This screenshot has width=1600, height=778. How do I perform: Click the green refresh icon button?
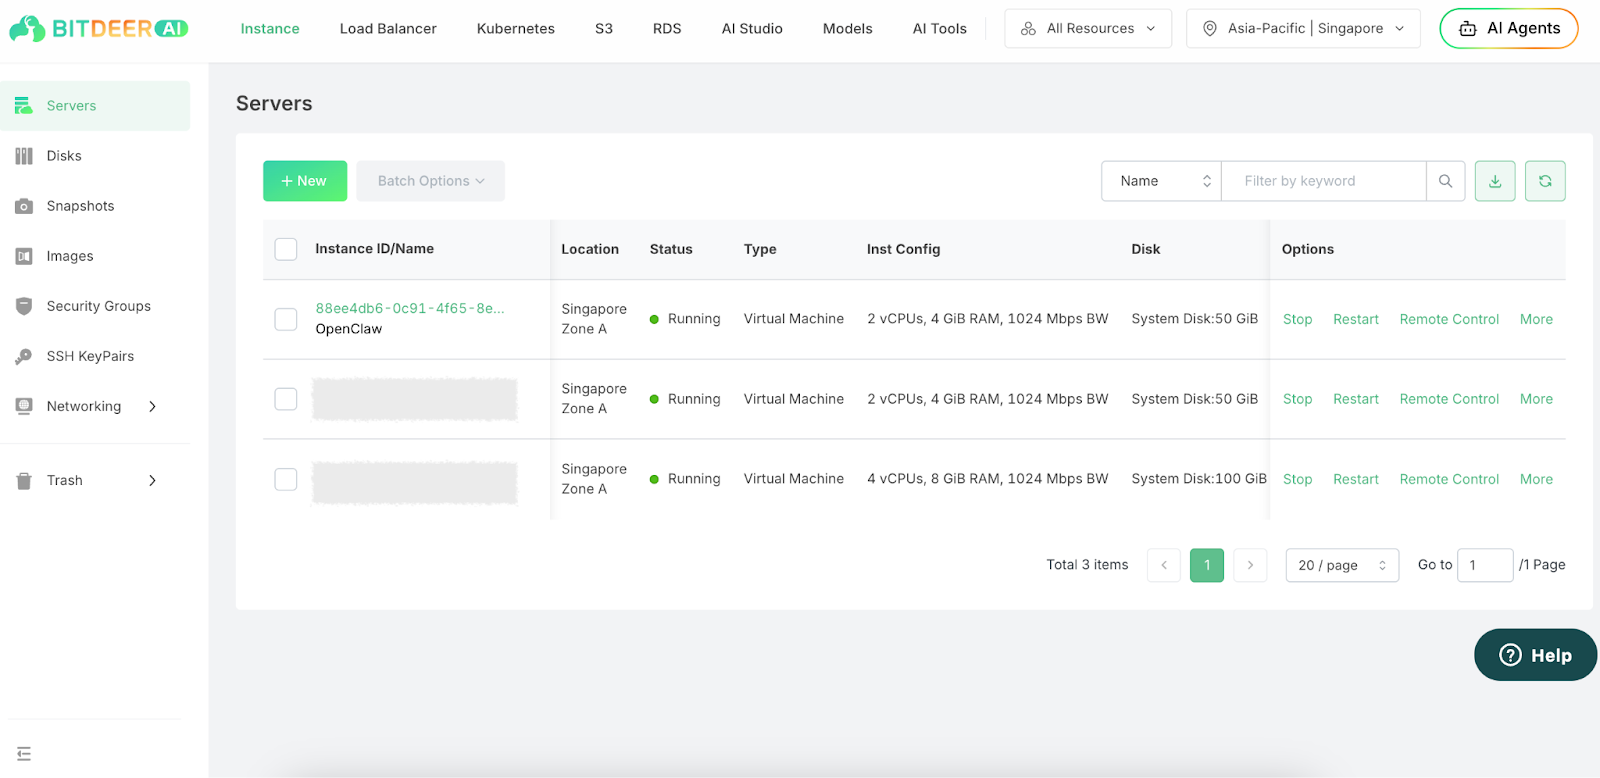pos(1545,181)
